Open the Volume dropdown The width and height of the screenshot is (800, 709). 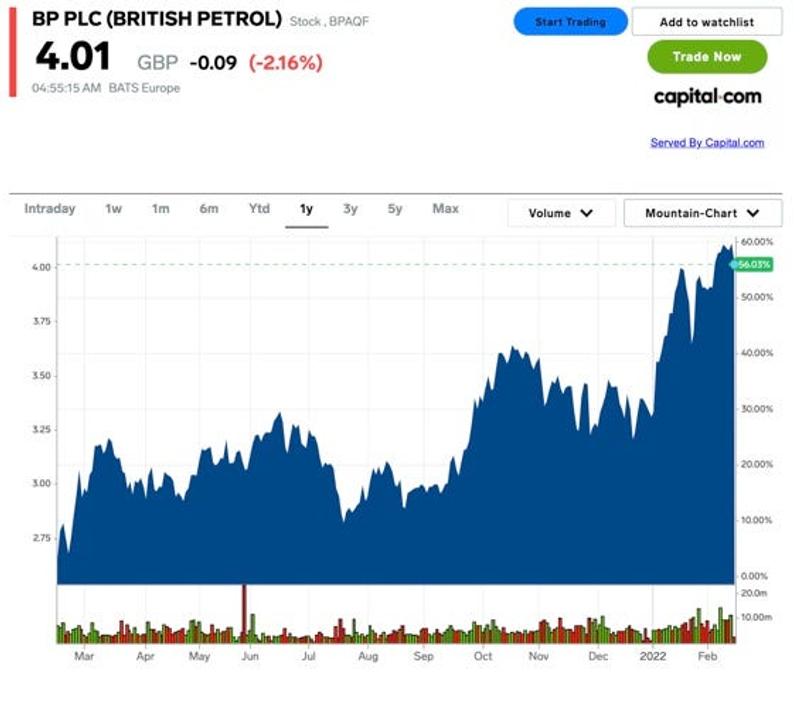click(x=561, y=213)
